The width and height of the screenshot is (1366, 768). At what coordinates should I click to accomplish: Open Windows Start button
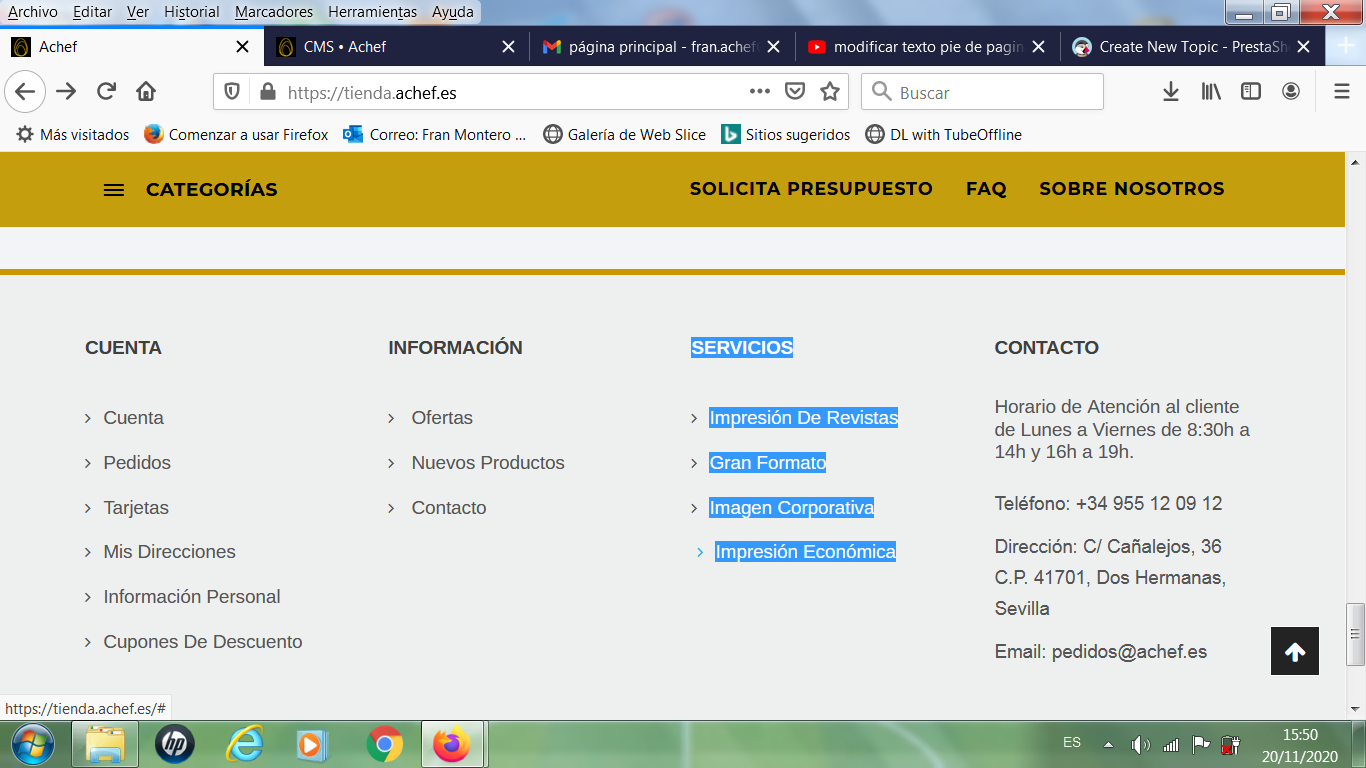[32, 745]
